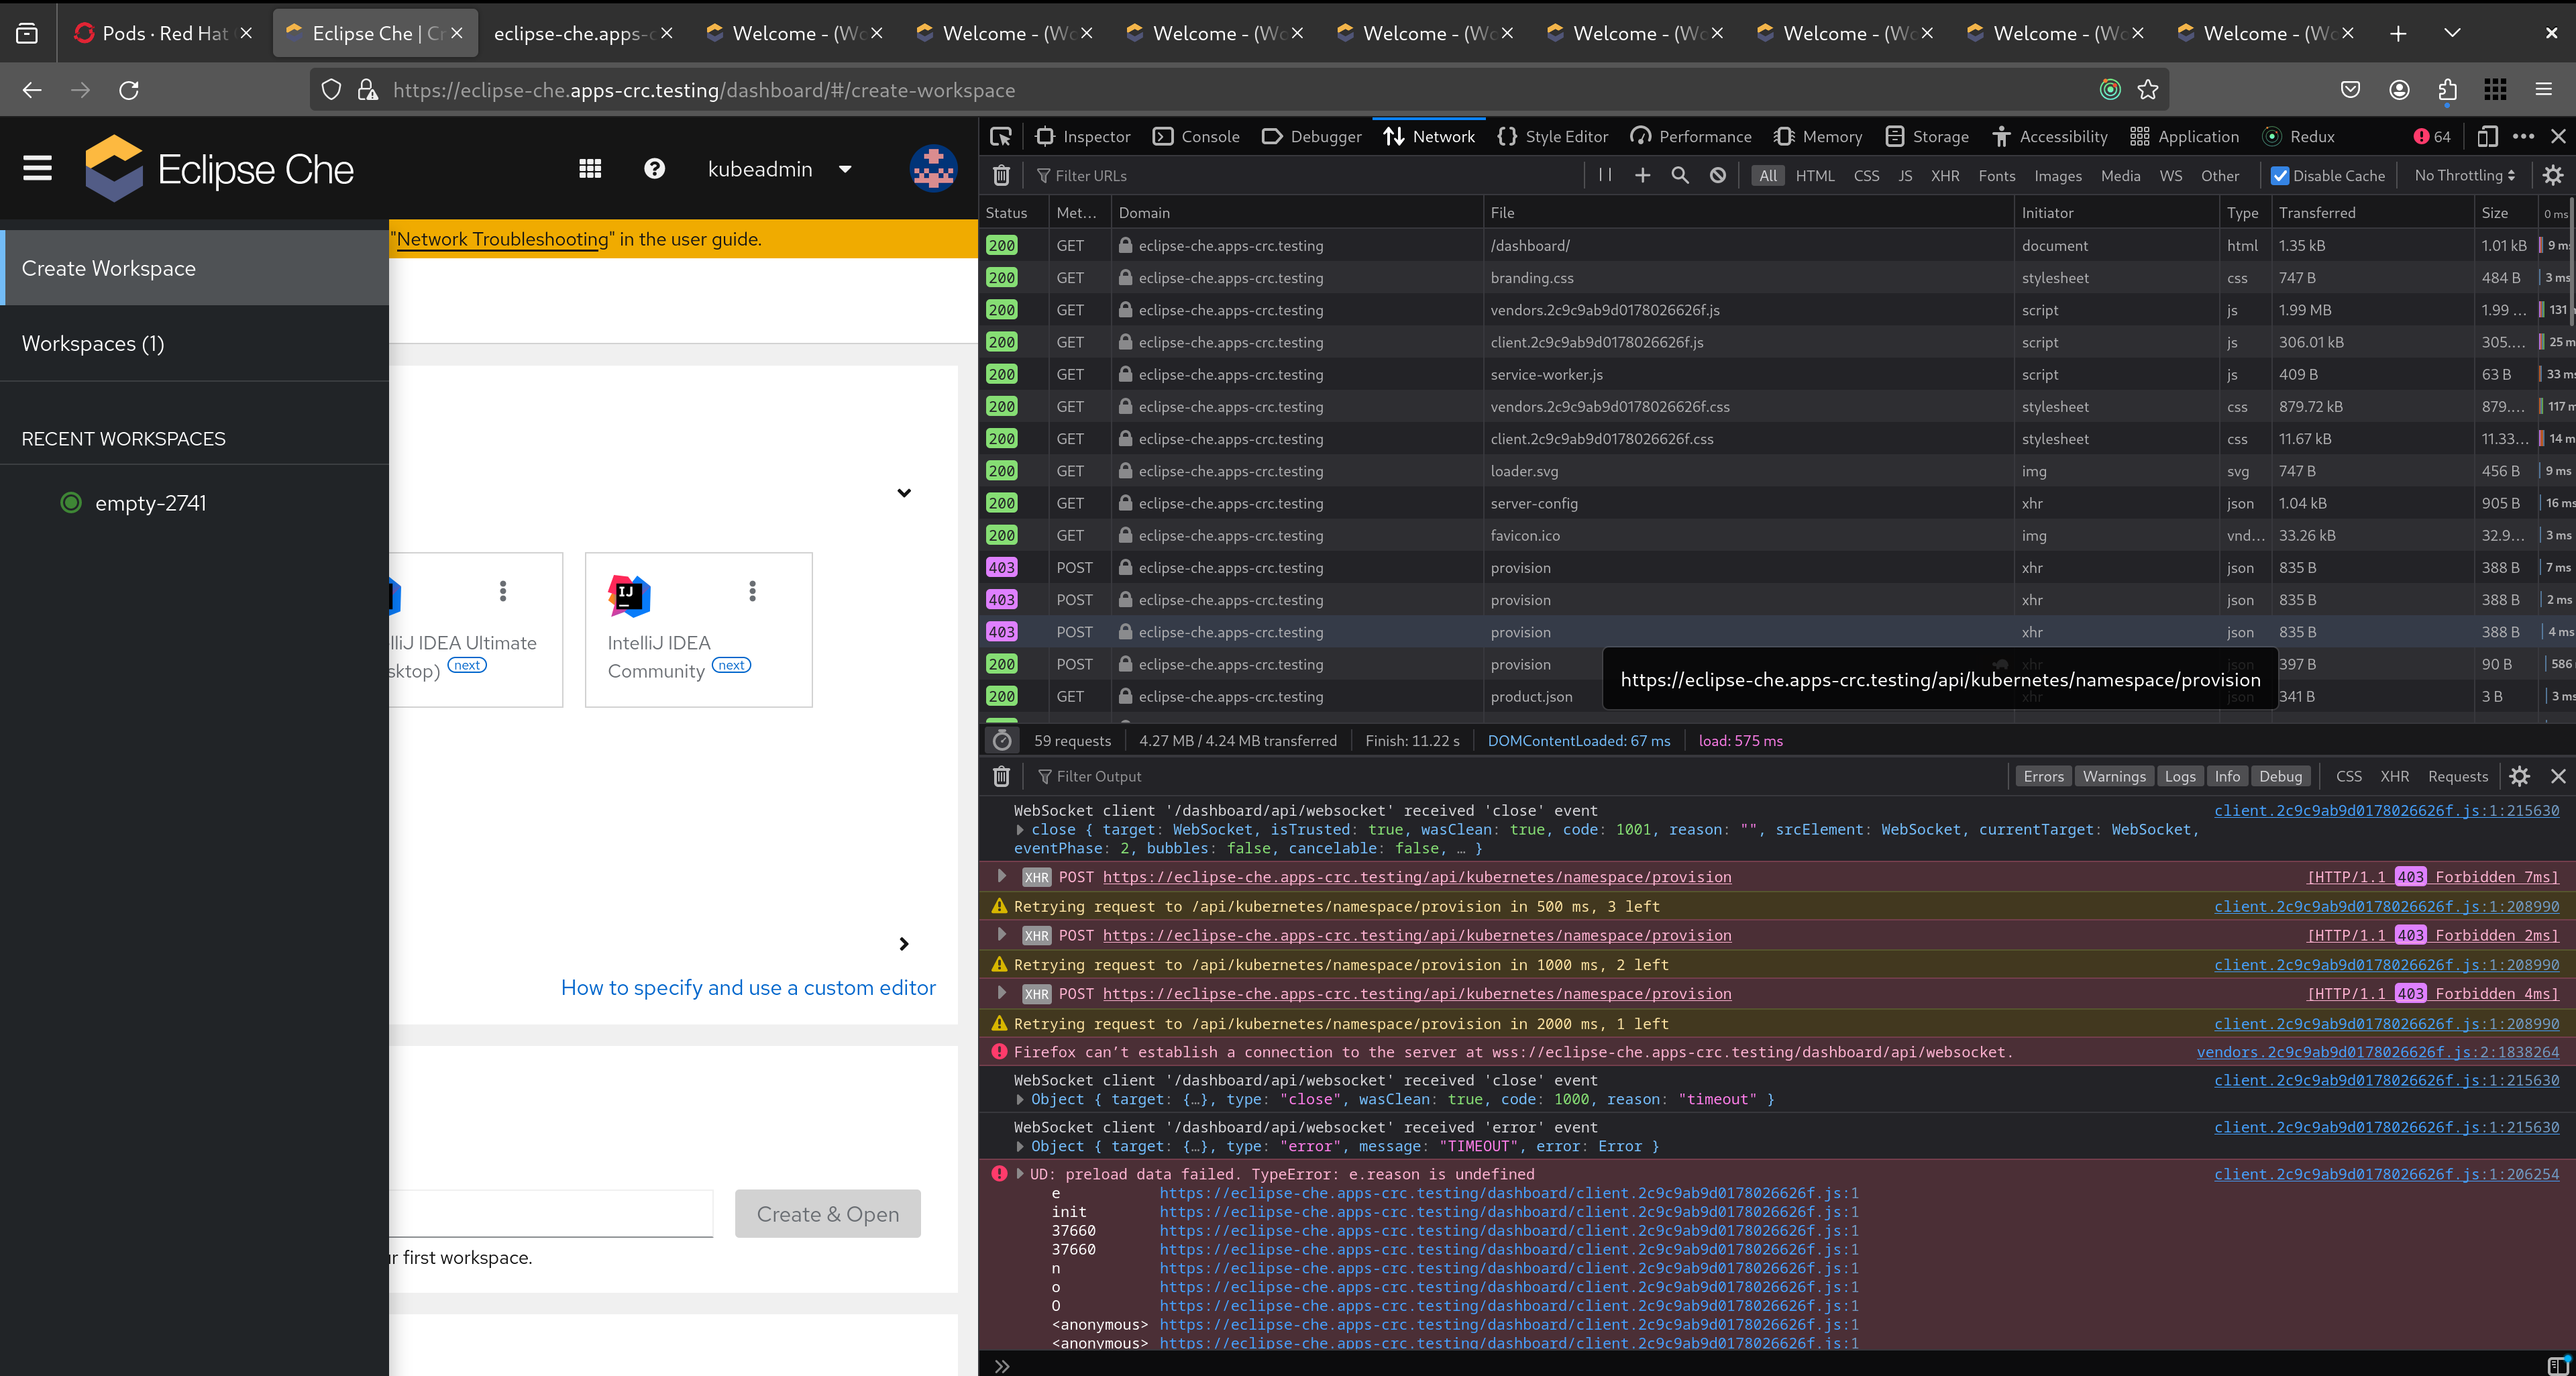Screen dimensions: 2576x1376
Task: Open the Network Troubleshooting link
Action: [502, 239]
